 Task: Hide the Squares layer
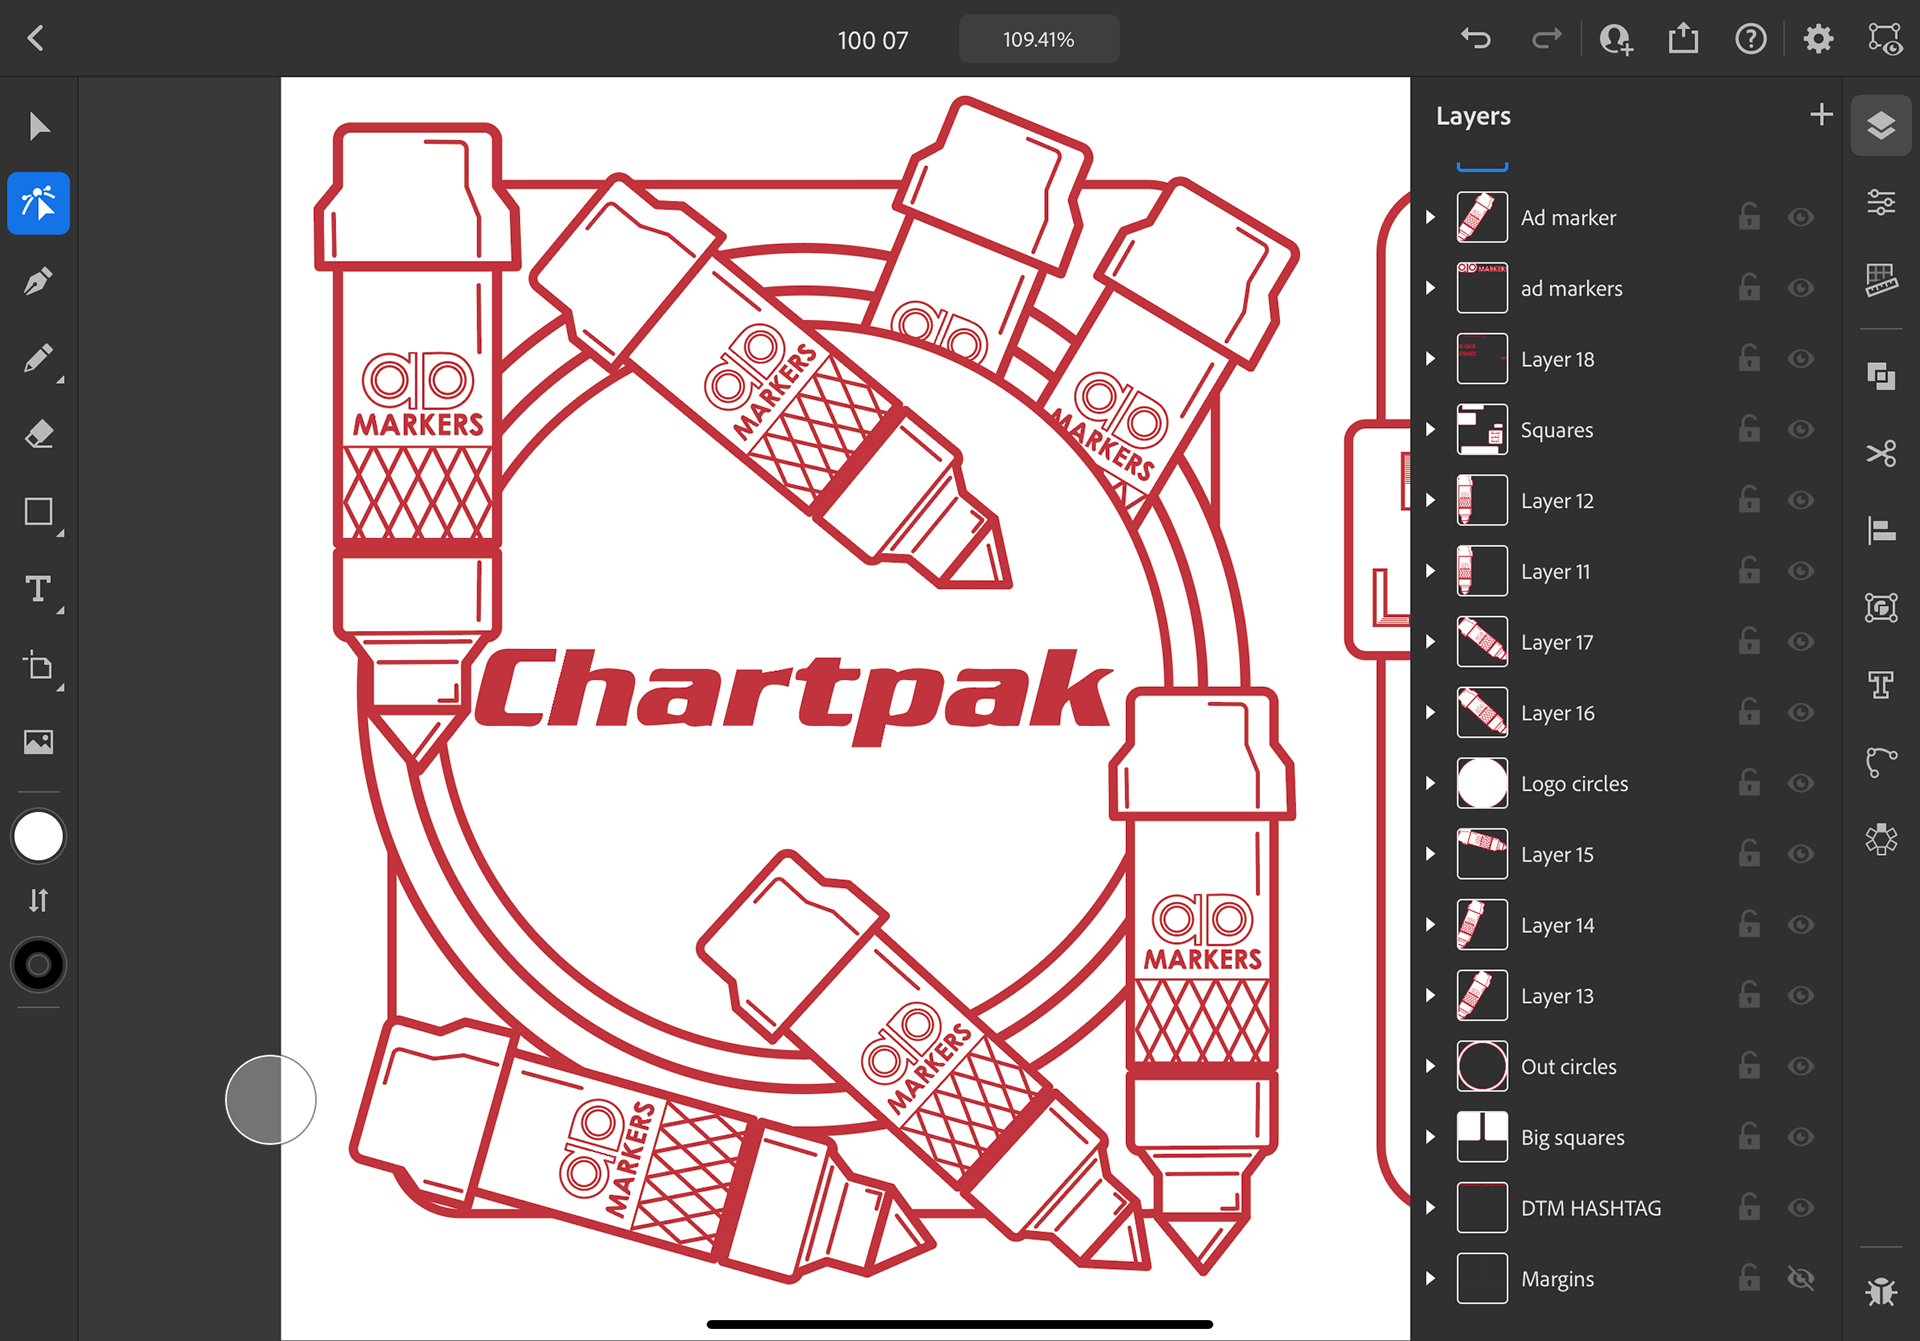pos(1801,429)
